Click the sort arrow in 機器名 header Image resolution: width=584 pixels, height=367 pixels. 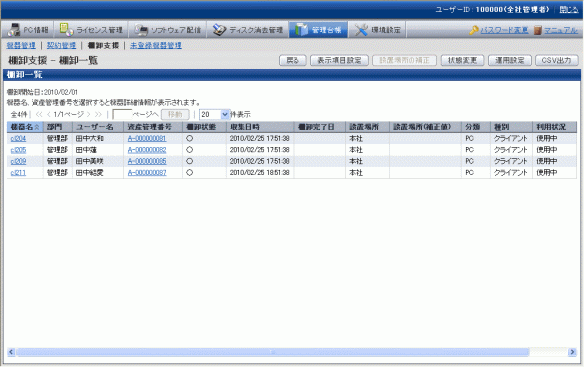click(x=37, y=127)
